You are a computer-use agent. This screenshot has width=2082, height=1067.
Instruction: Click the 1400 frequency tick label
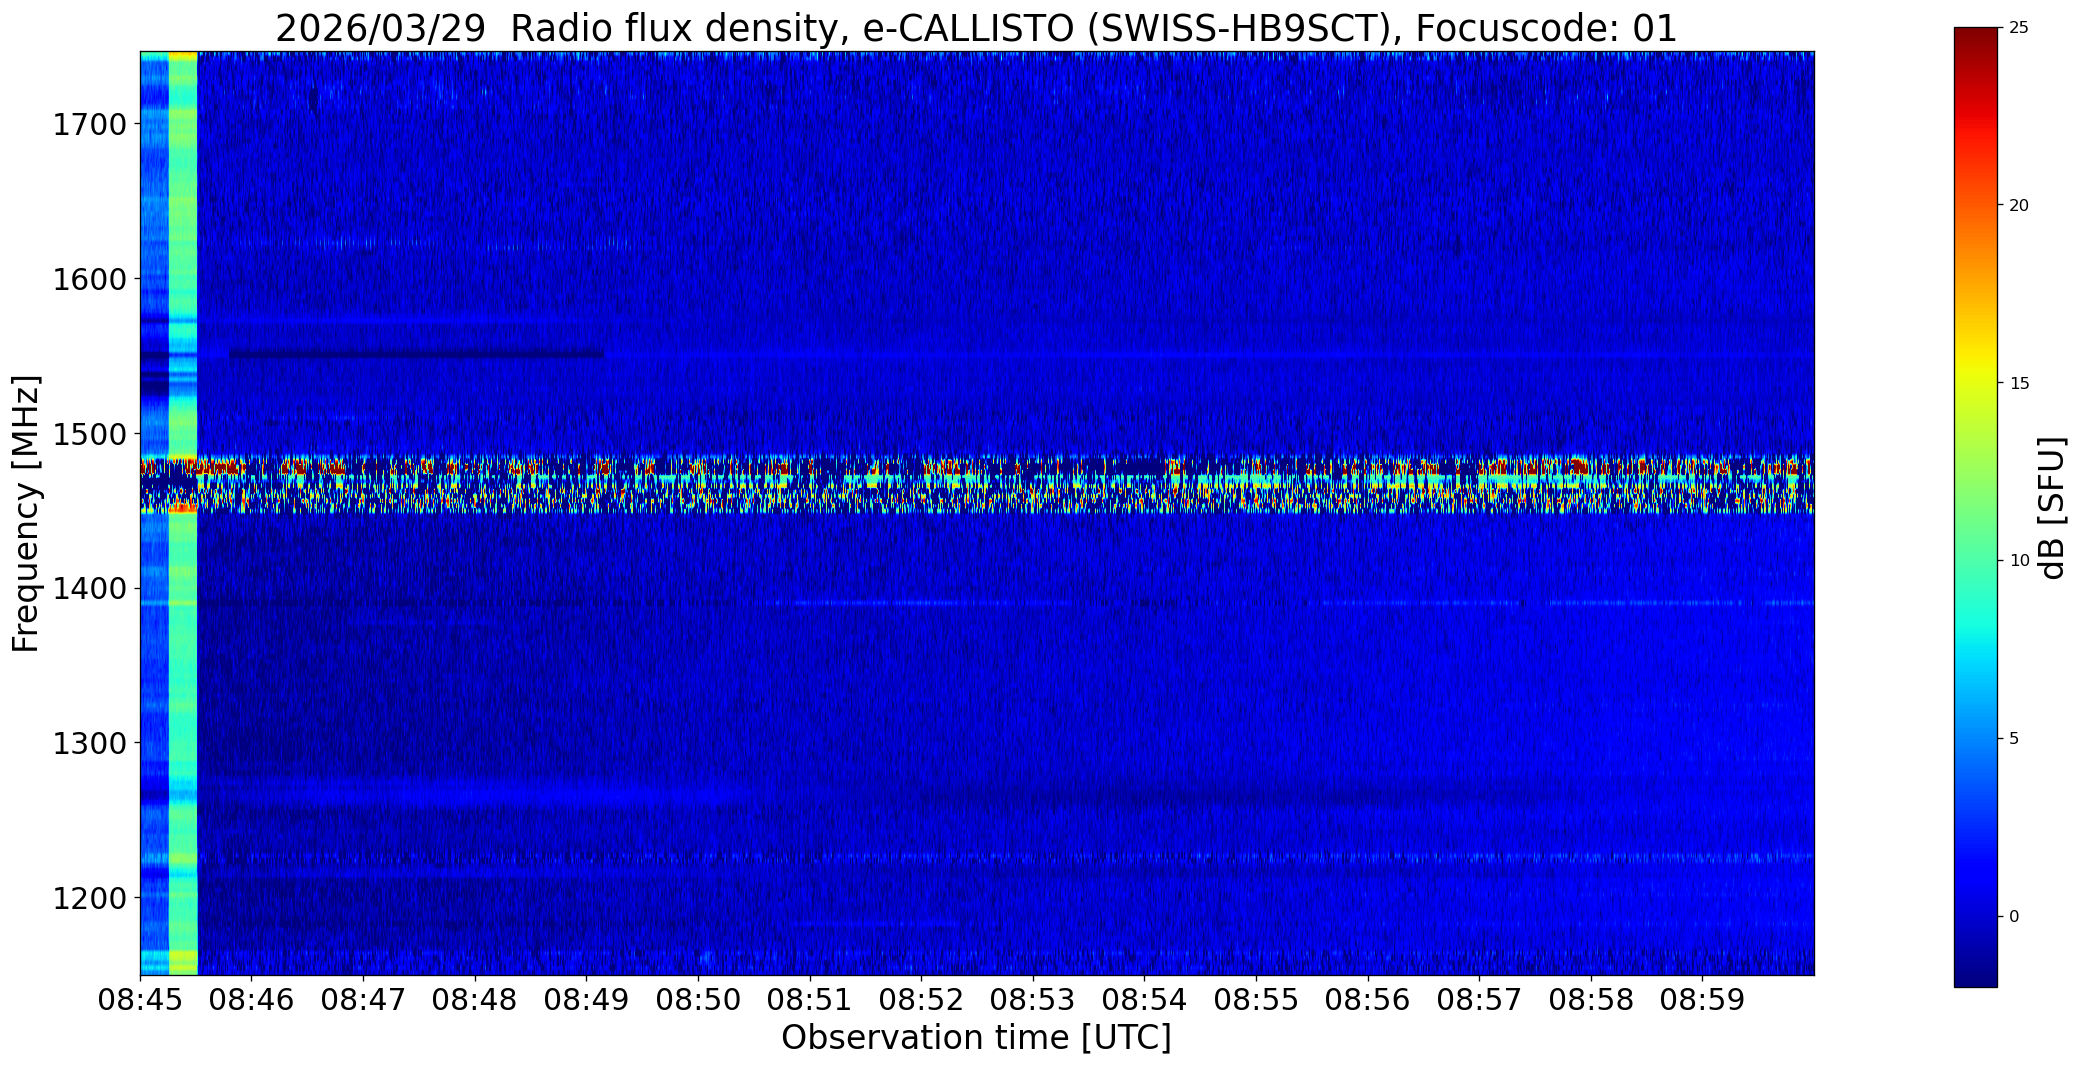pos(89,588)
